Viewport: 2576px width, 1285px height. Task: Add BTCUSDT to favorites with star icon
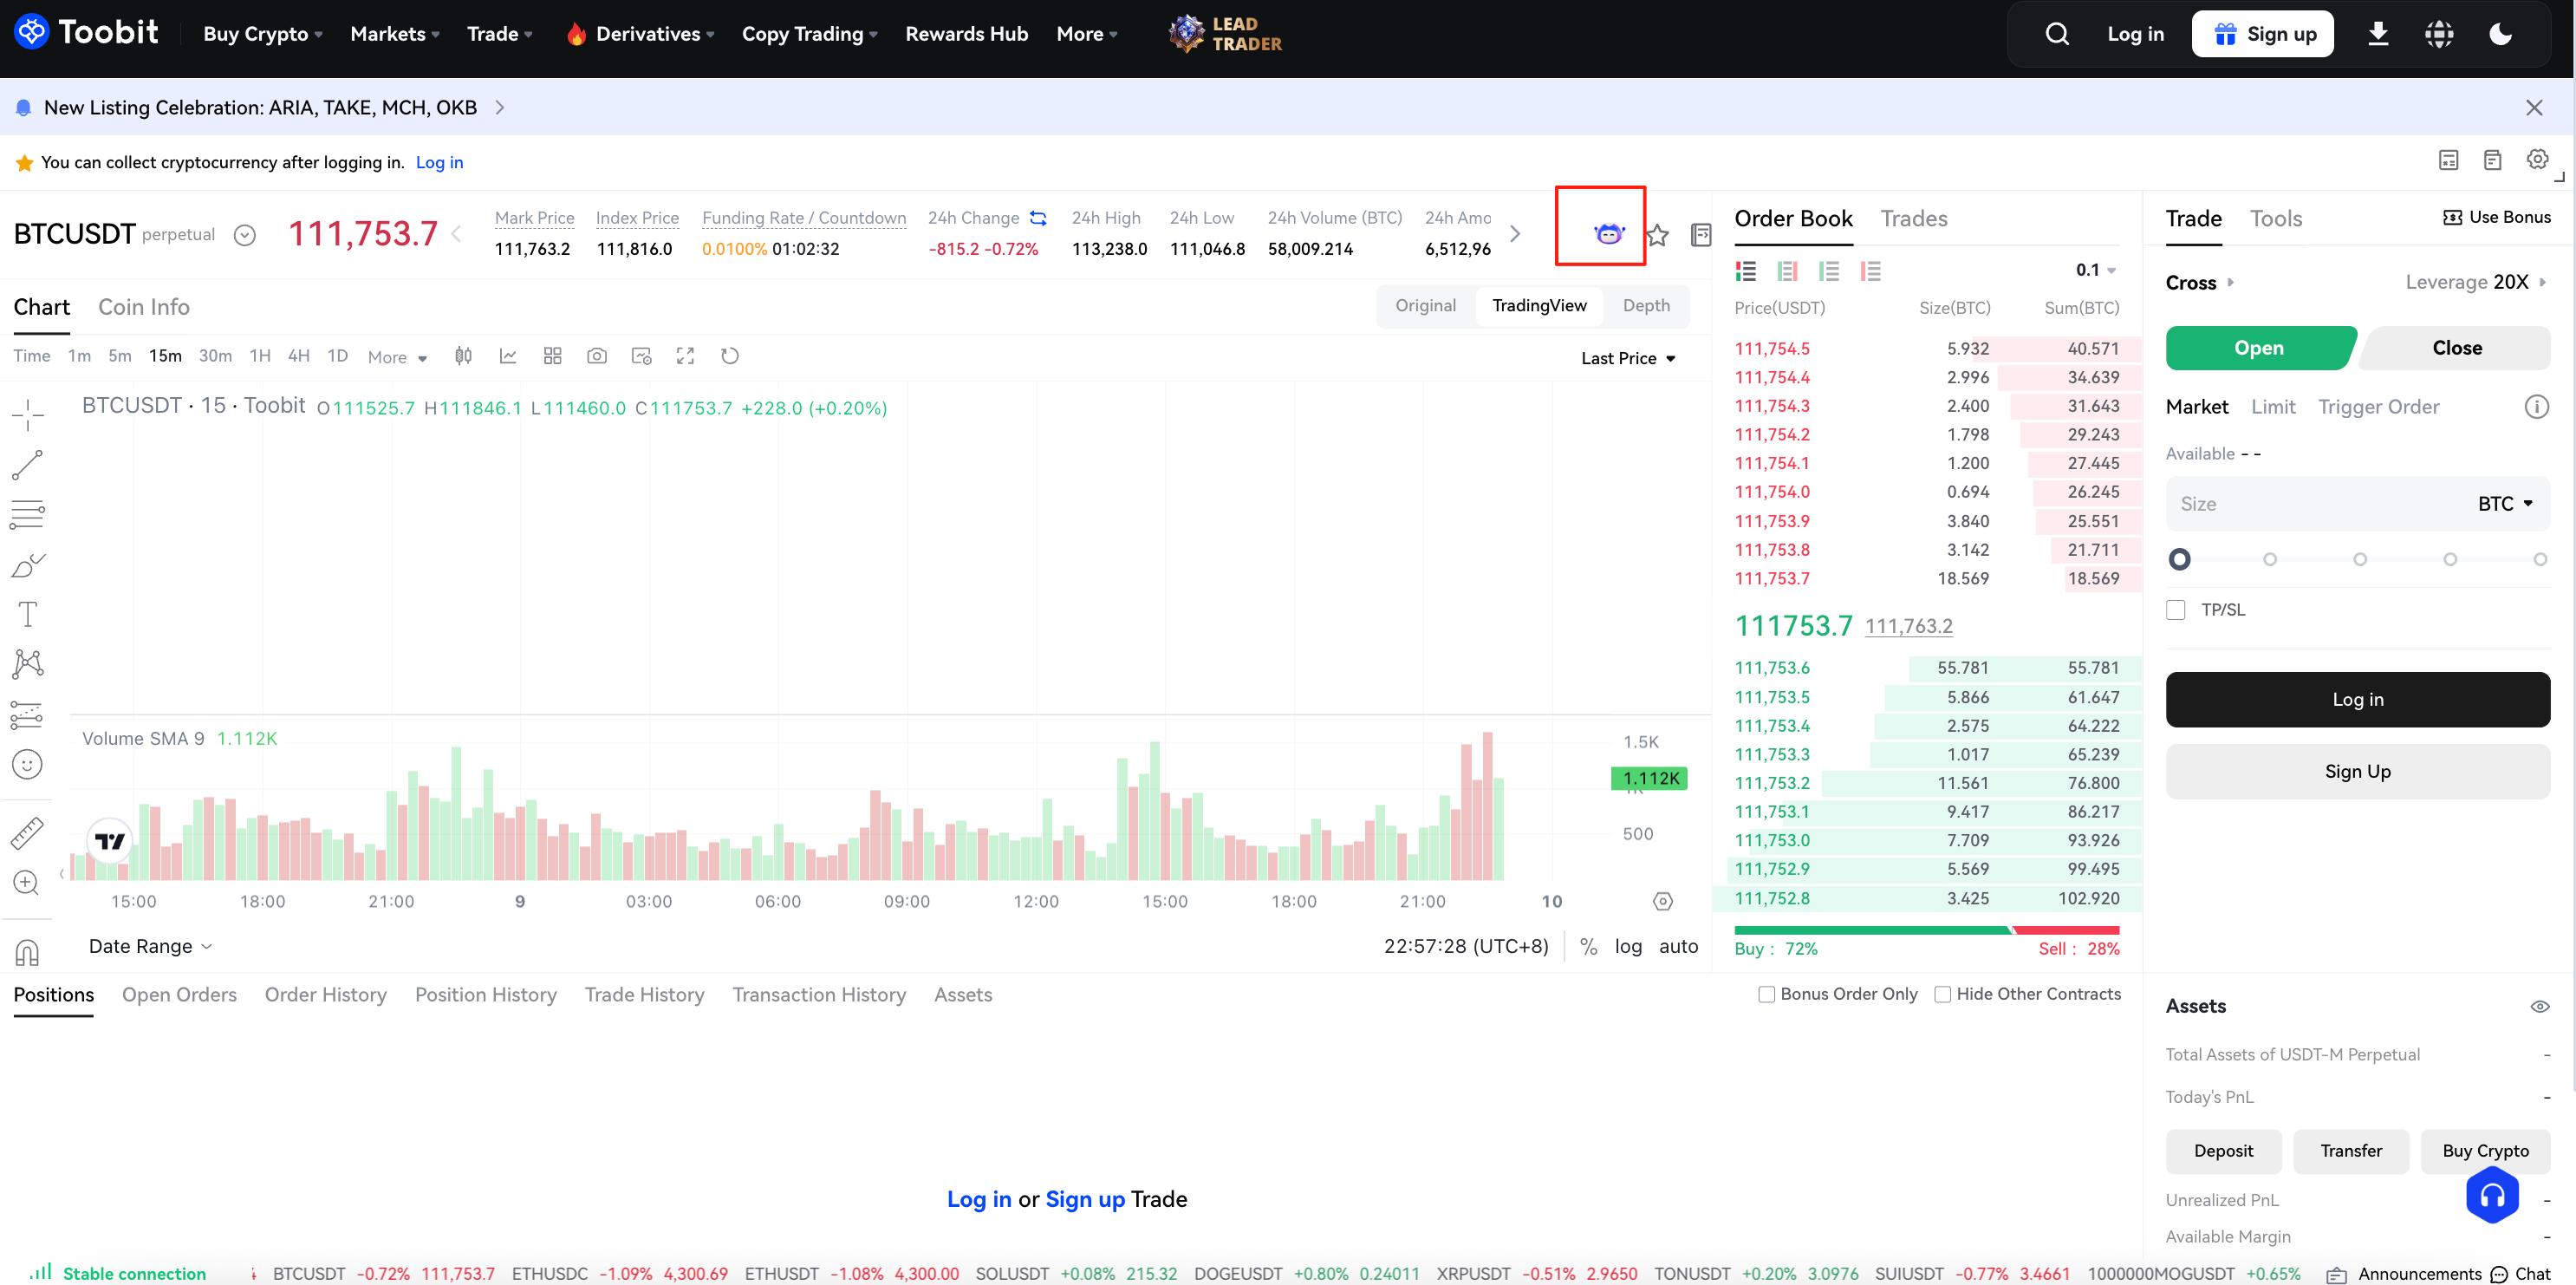(x=1657, y=235)
